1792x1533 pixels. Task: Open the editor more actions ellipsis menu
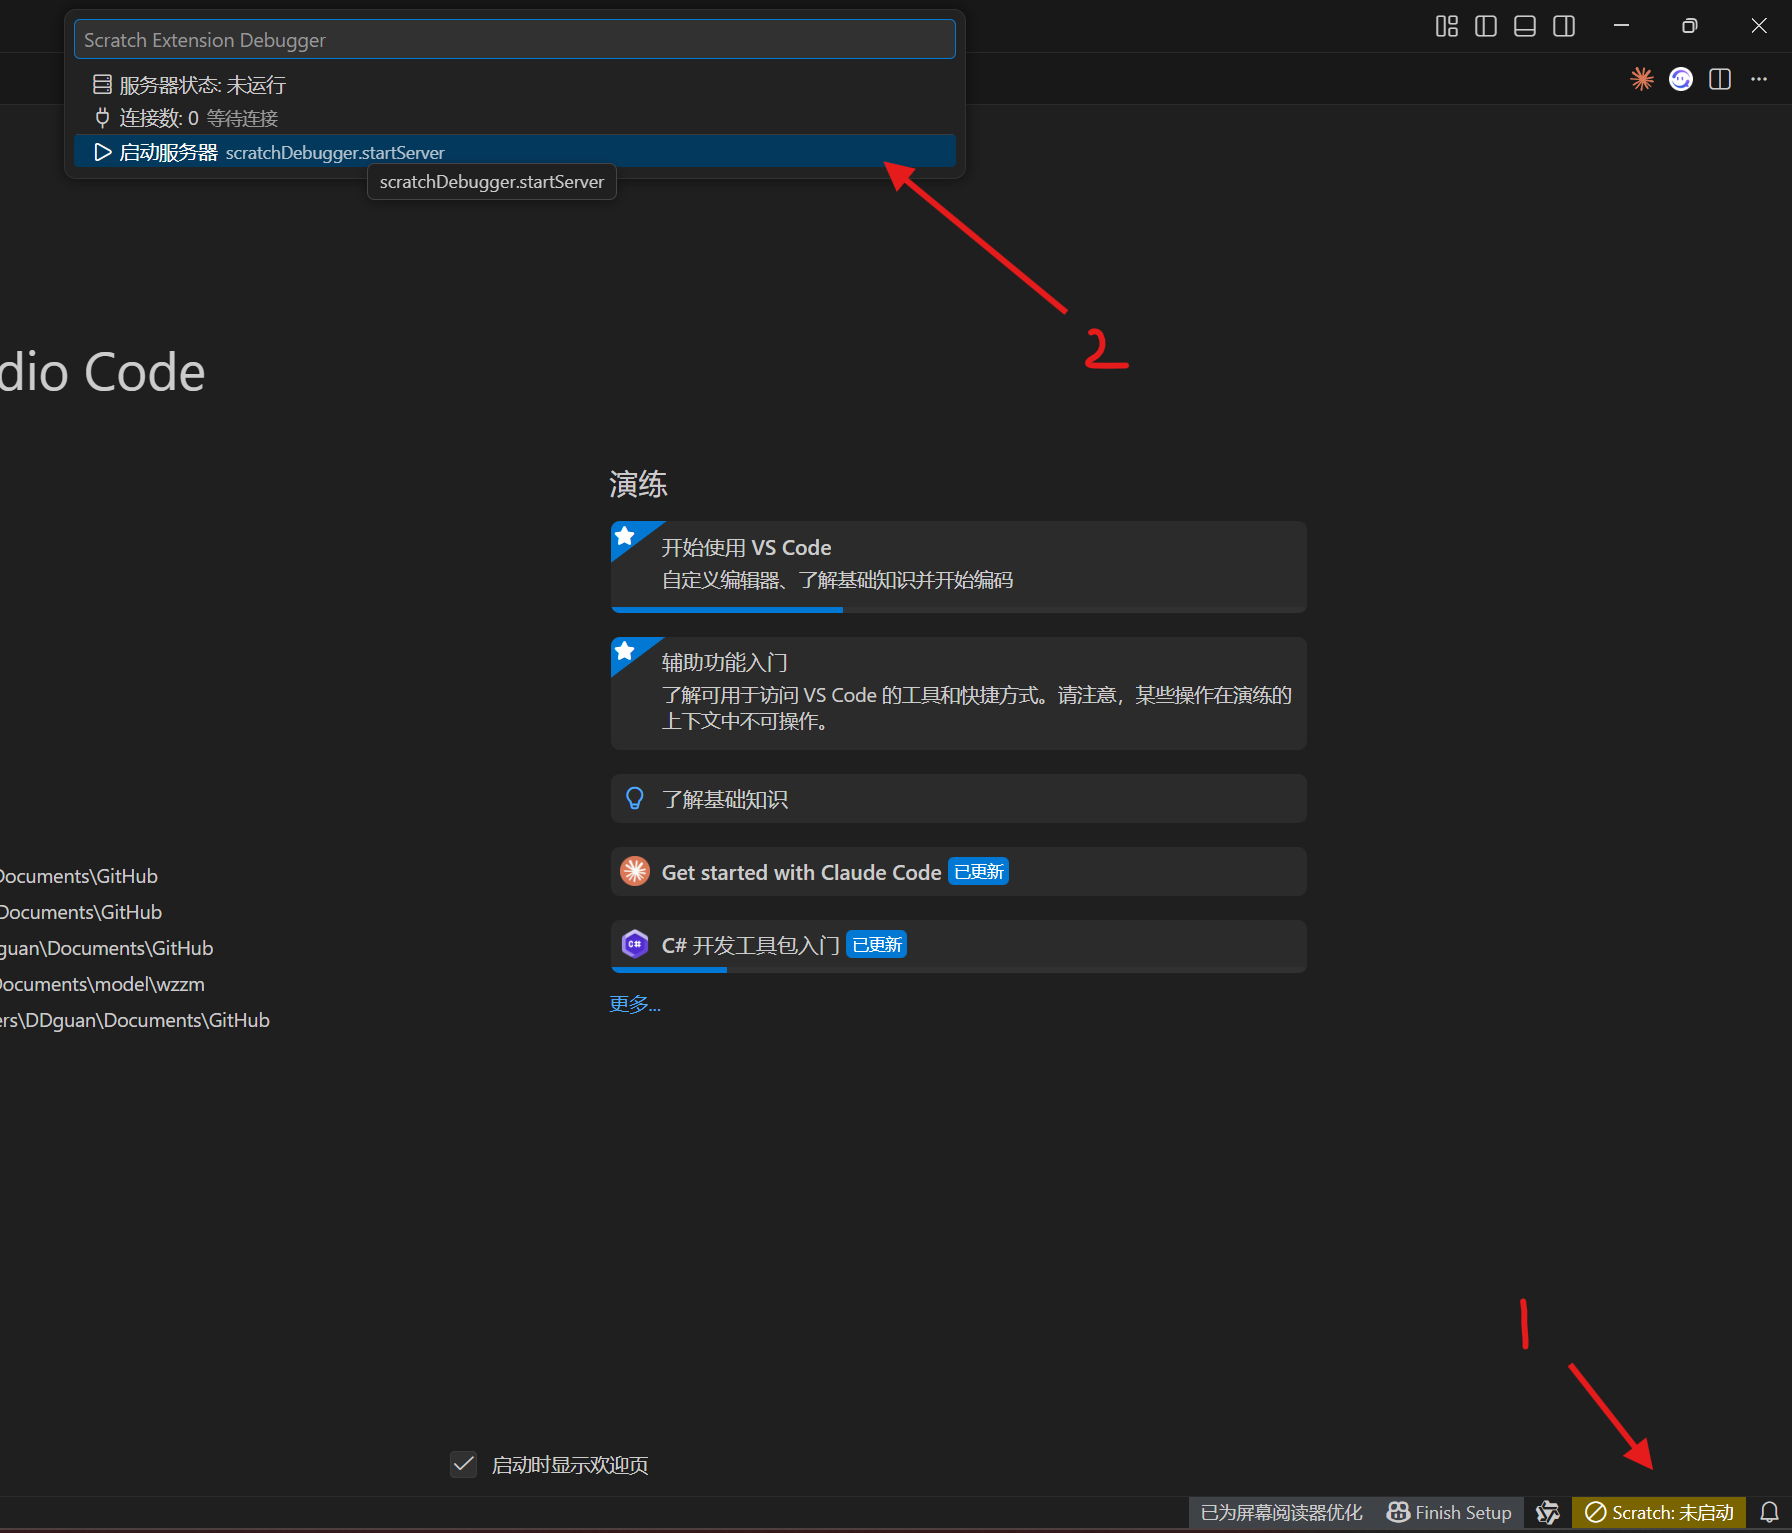[1759, 79]
